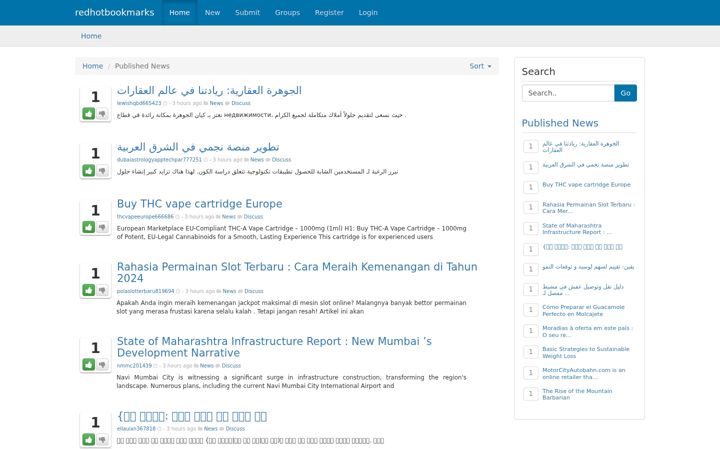Click the Home link in the gray sub-header
Screen dimensions: 720x450
coord(91,36)
